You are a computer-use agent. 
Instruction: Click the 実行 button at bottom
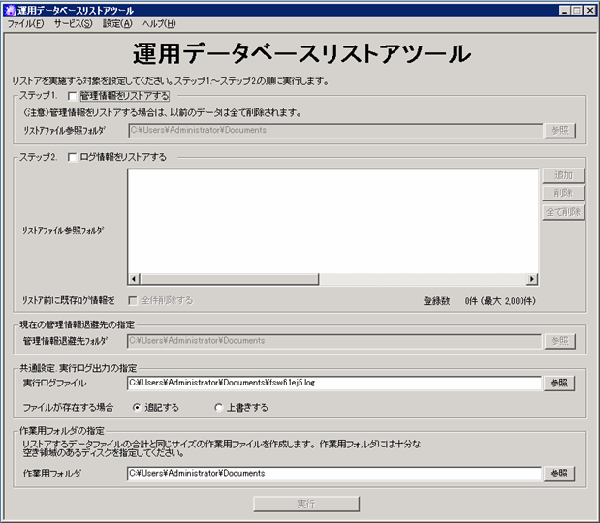coord(306,503)
